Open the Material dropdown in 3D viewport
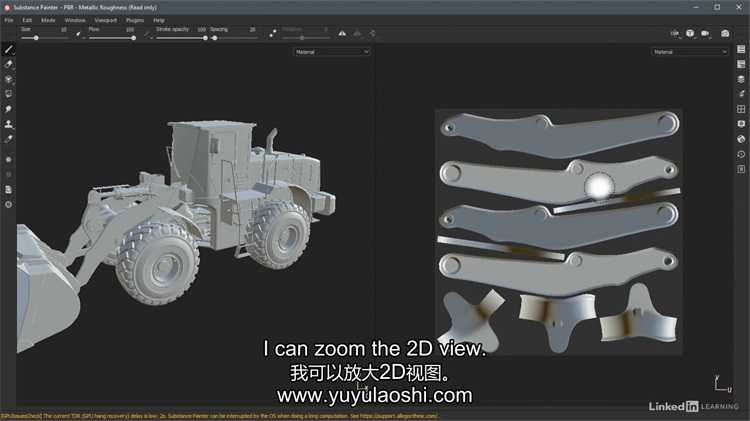This screenshot has height=421, width=750. [331, 52]
